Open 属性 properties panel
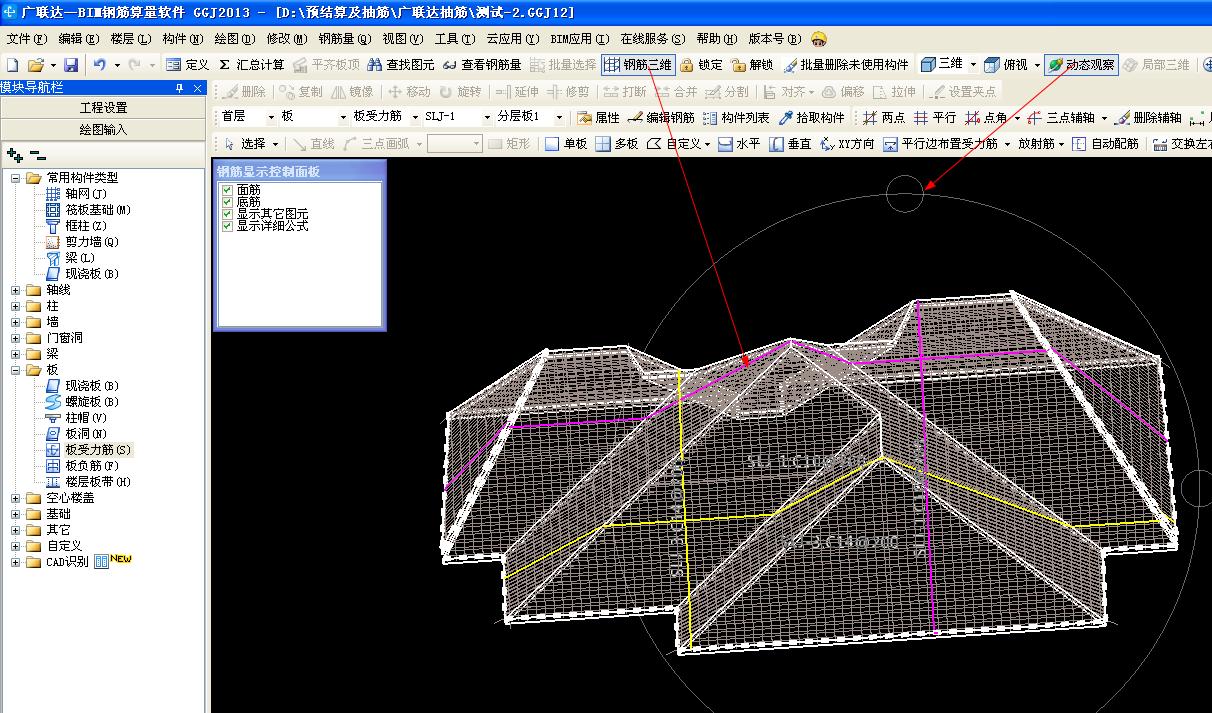 click(x=598, y=117)
